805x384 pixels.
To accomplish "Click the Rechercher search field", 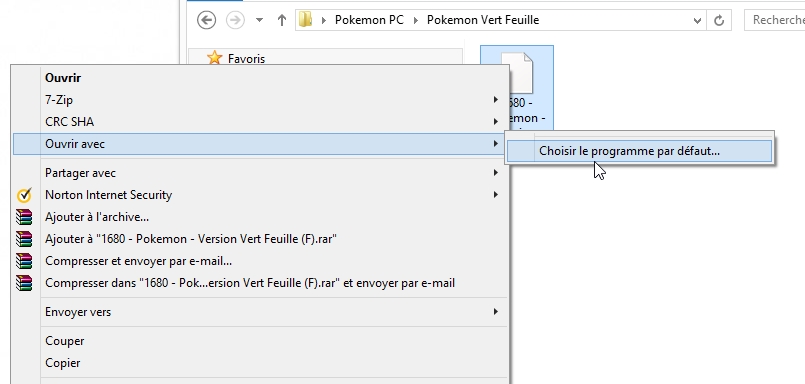I will pos(775,20).
